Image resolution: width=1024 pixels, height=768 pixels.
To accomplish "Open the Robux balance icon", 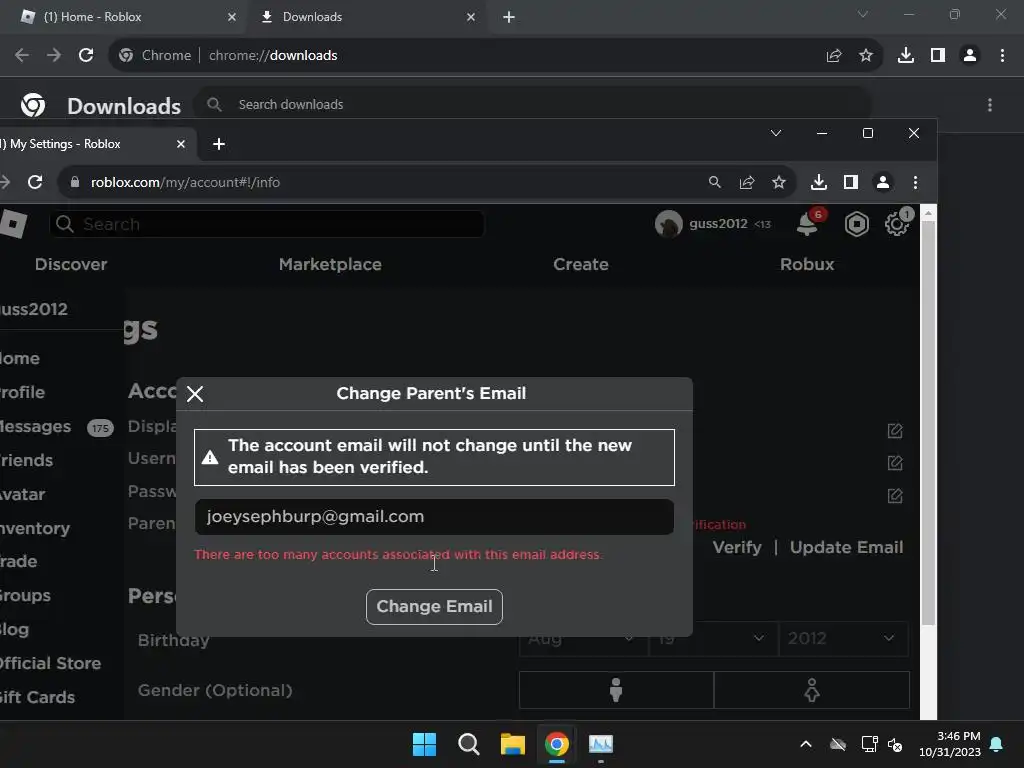I will point(856,225).
